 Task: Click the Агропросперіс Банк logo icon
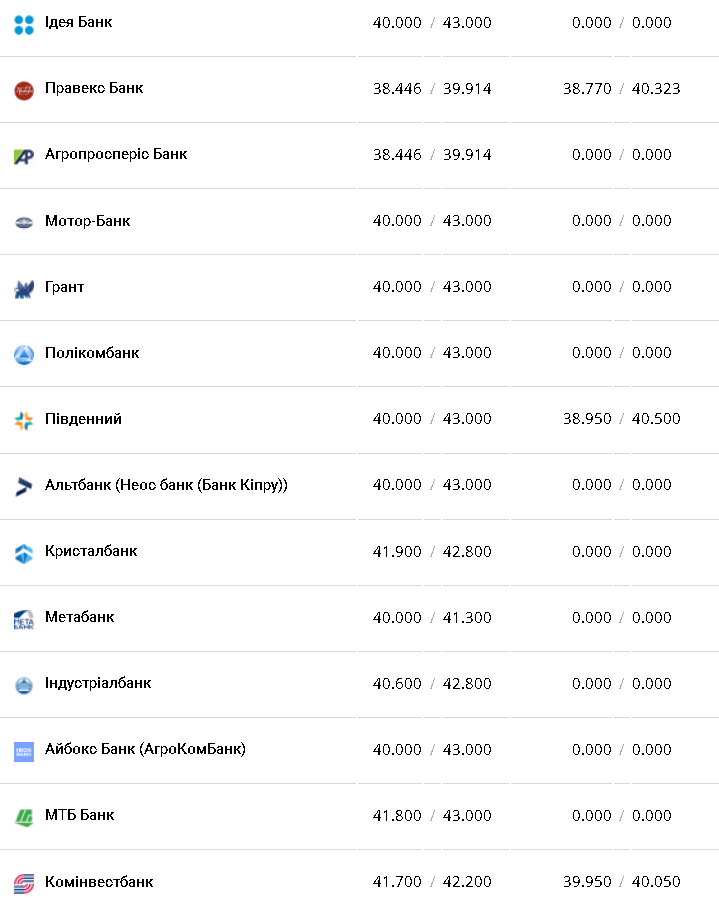point(24,156)
